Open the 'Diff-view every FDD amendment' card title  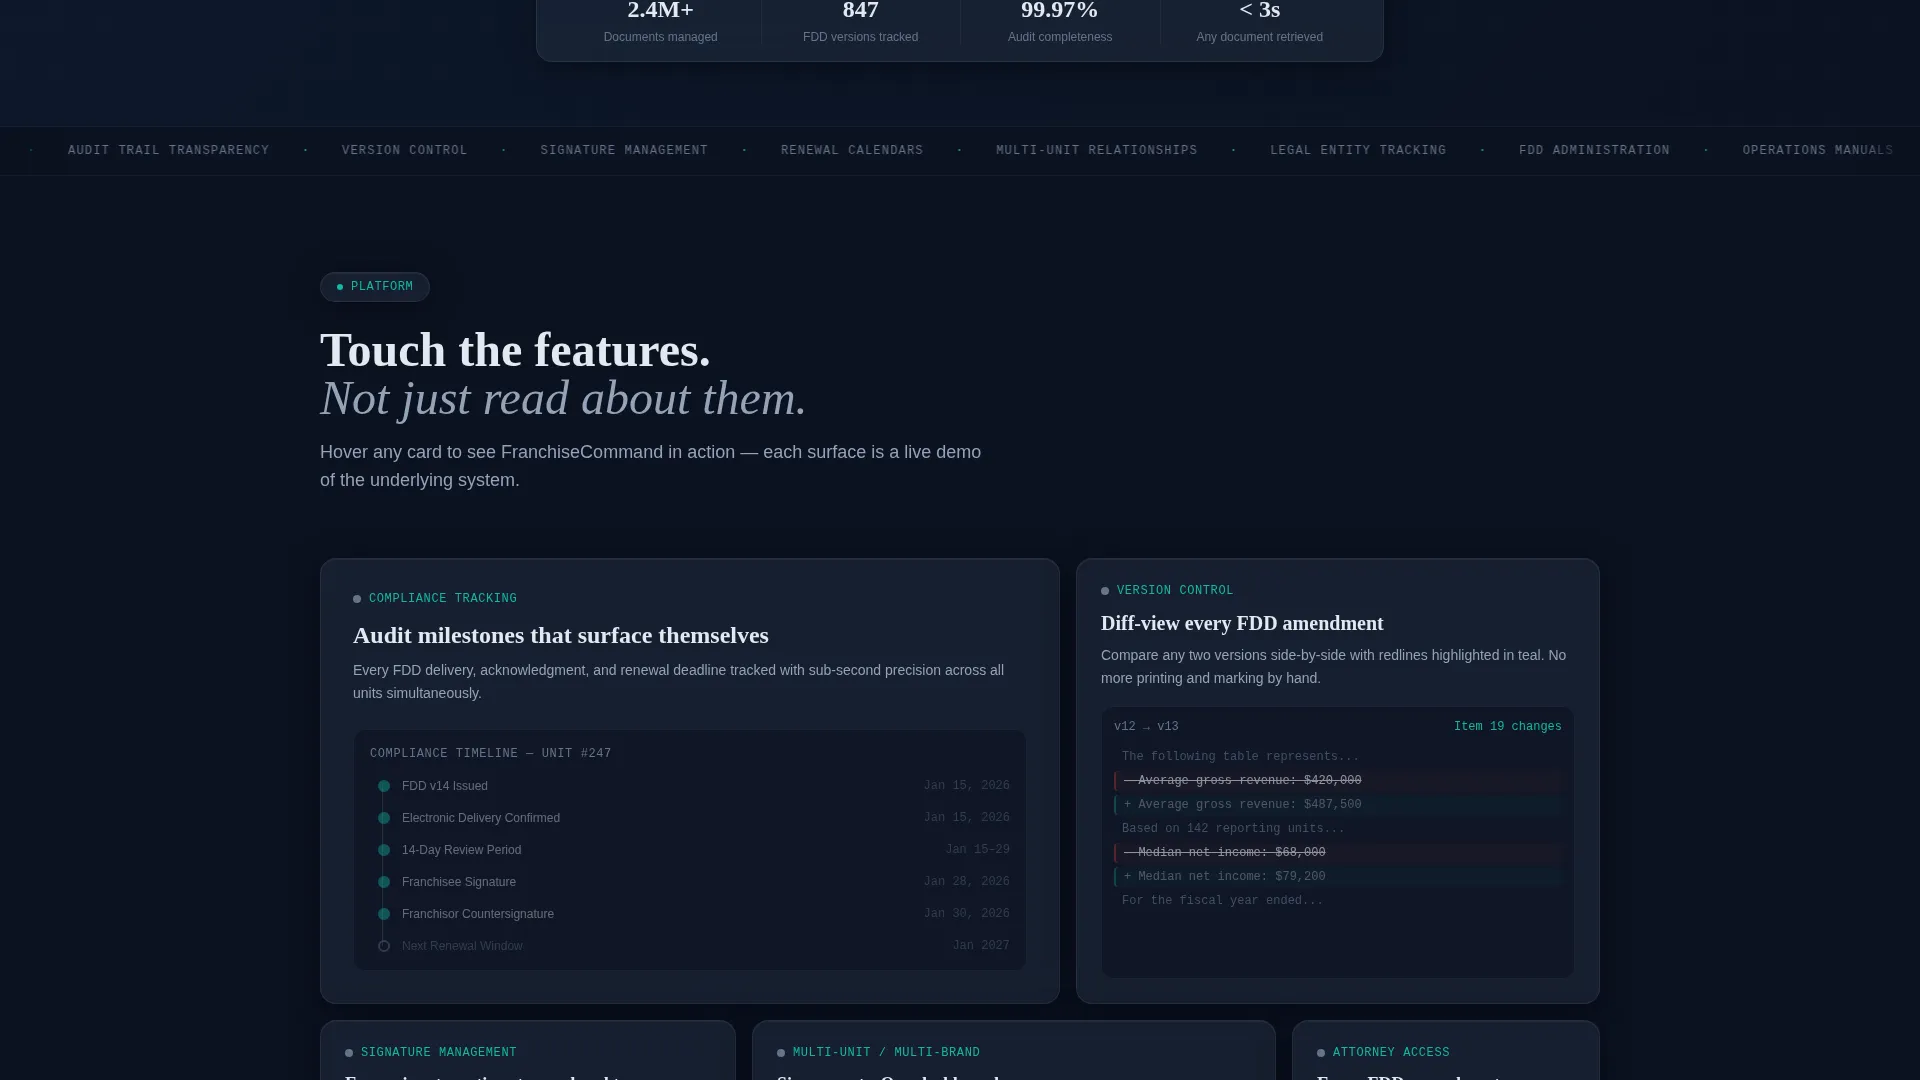tap(1242, 624)
